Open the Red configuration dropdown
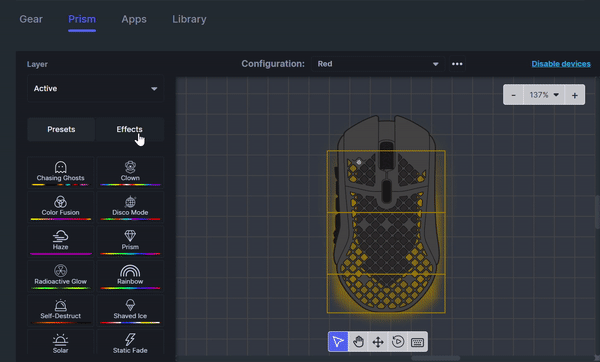The image size is (600, 362). [x=378, y=64]
